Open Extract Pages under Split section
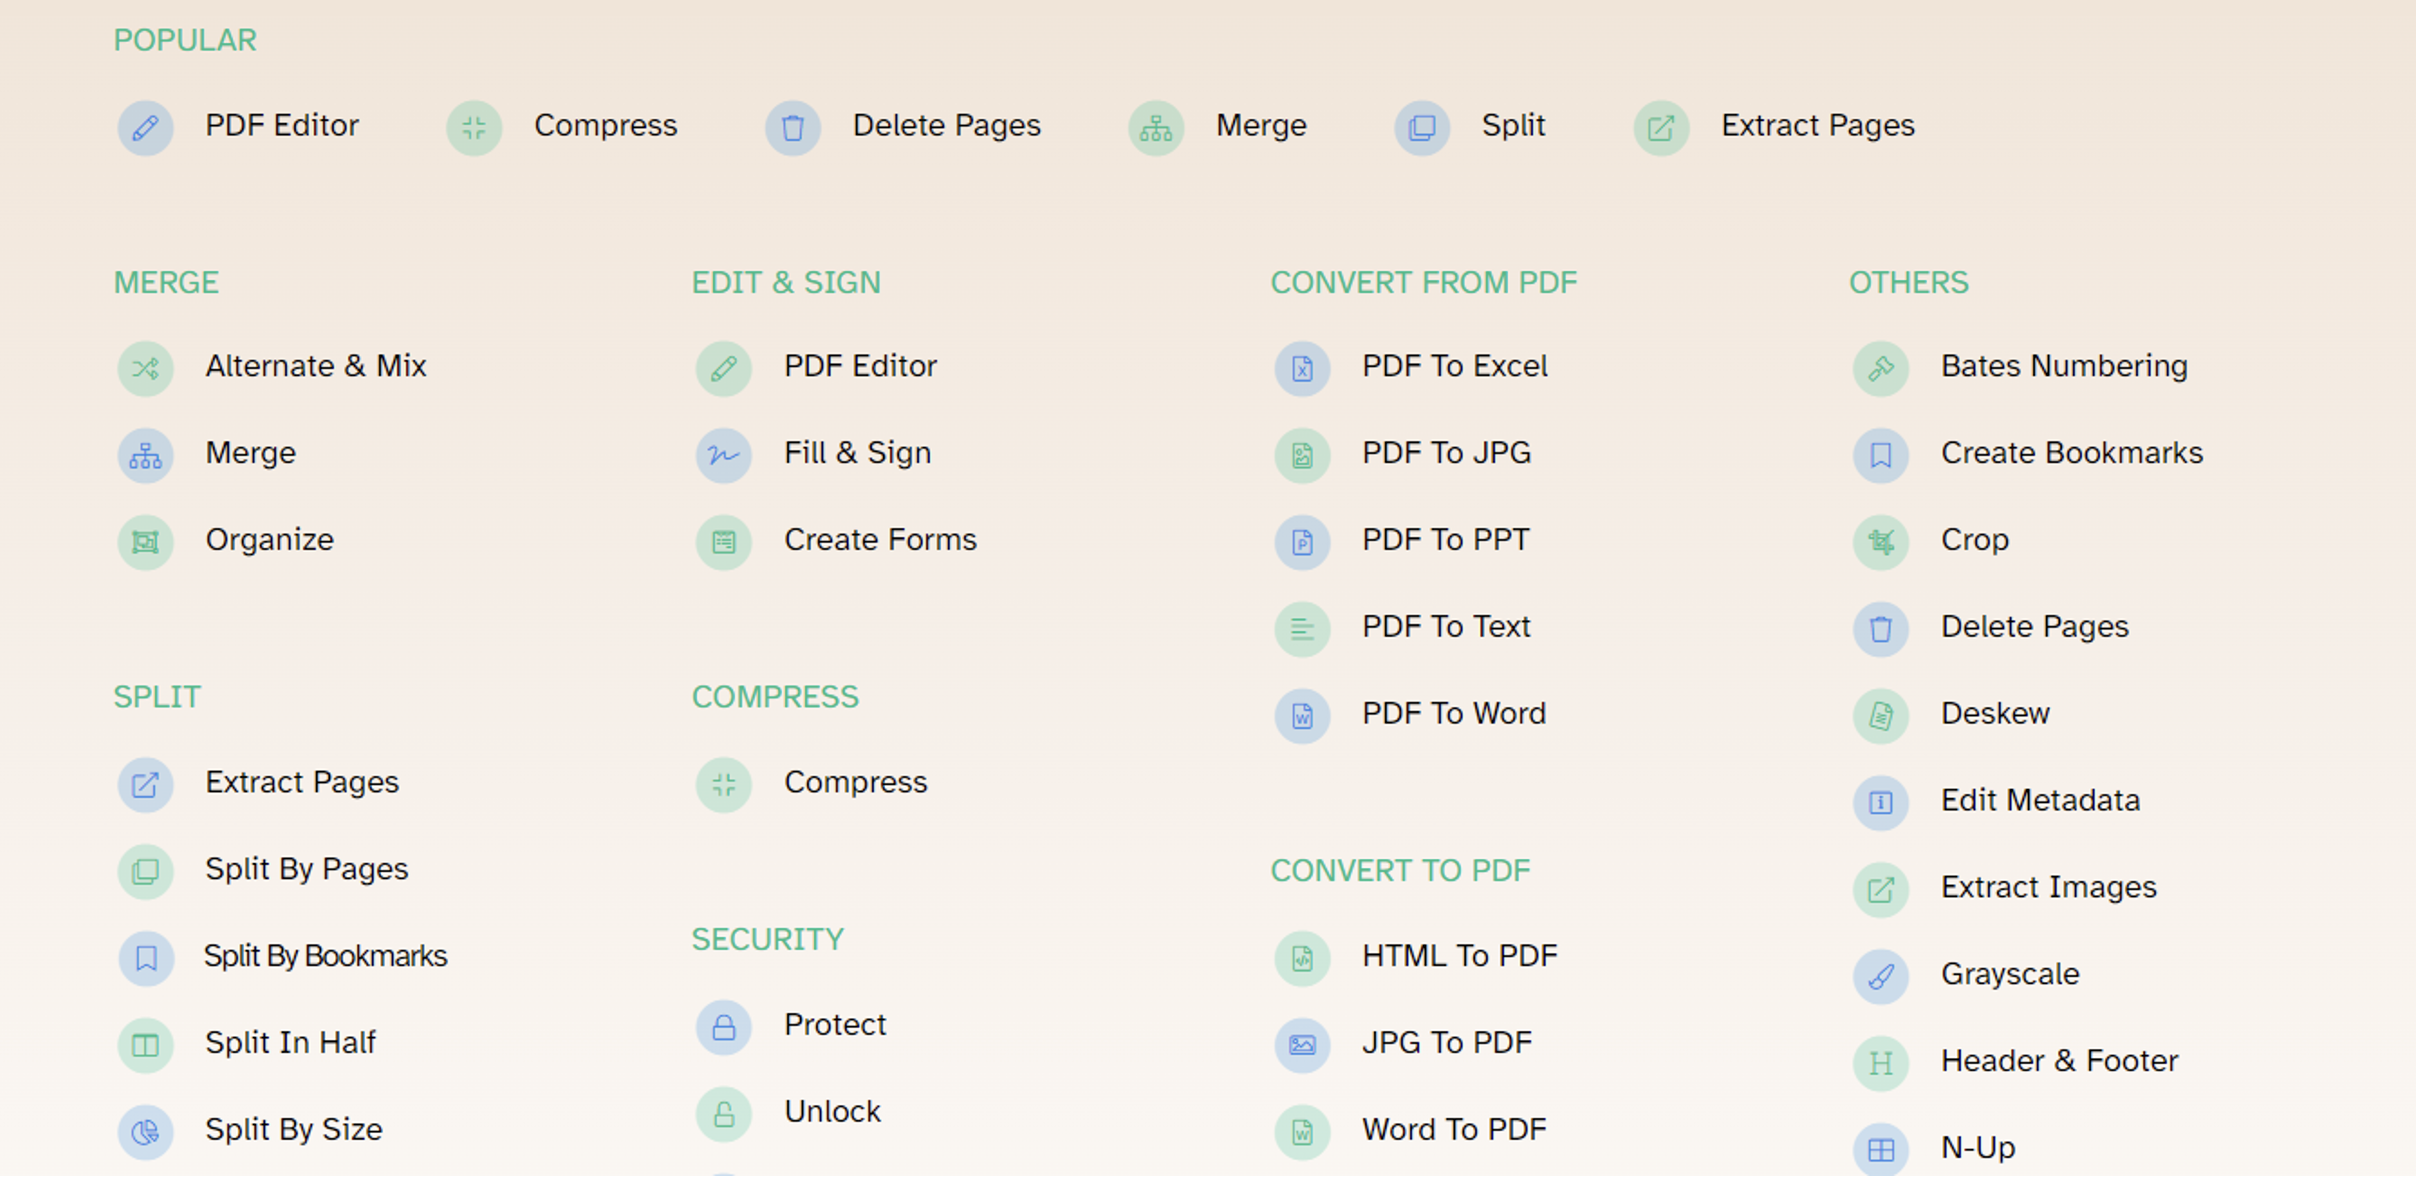The width and height of the screenshot is (2418, 1178). (302, 782)
